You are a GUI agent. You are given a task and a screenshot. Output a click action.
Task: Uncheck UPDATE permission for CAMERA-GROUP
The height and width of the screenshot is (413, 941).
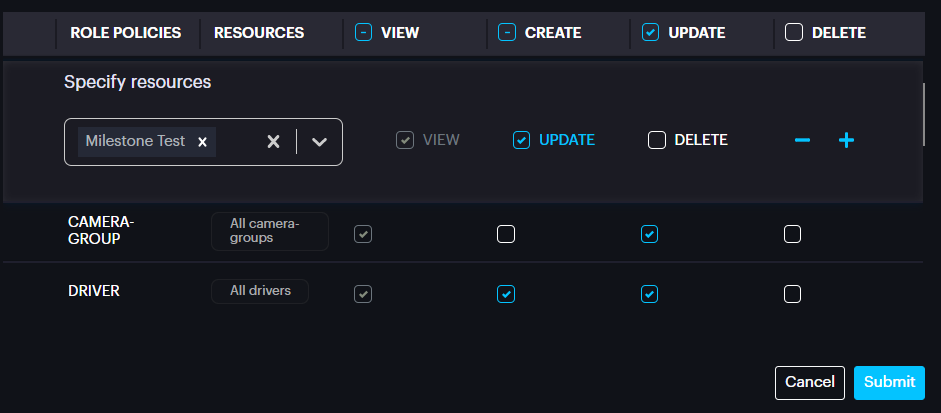[650, 234]
